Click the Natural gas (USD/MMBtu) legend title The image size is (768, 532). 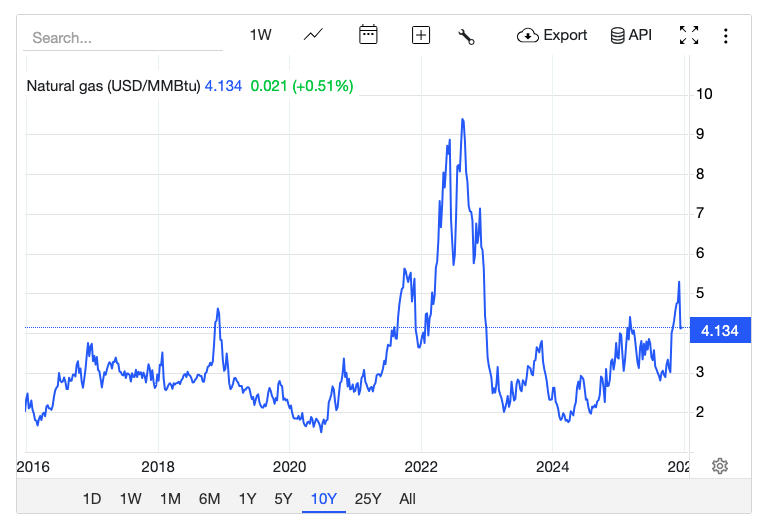pos(113,86)
